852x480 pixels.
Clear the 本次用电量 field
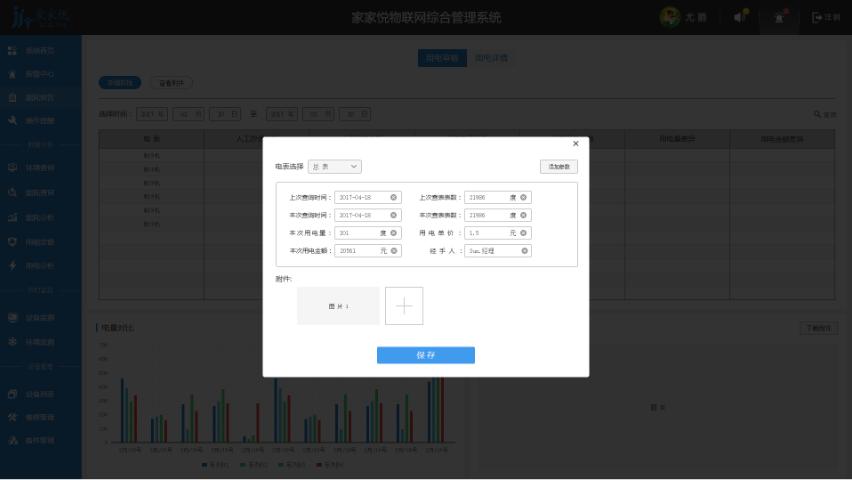393,233
